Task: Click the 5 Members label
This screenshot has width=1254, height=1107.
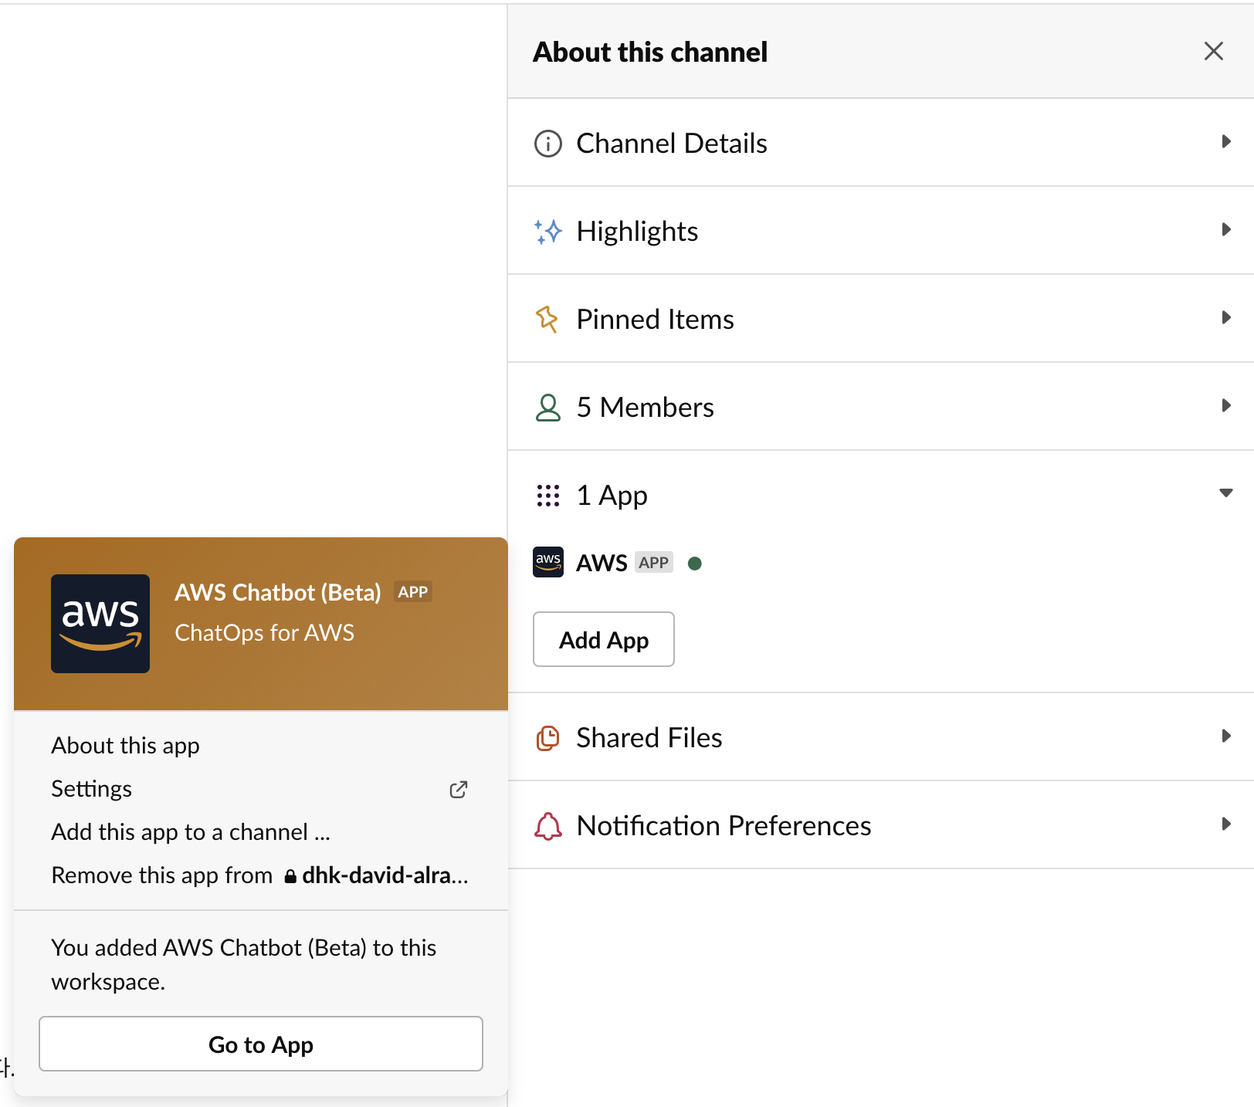Action: [x=645, y=407]
